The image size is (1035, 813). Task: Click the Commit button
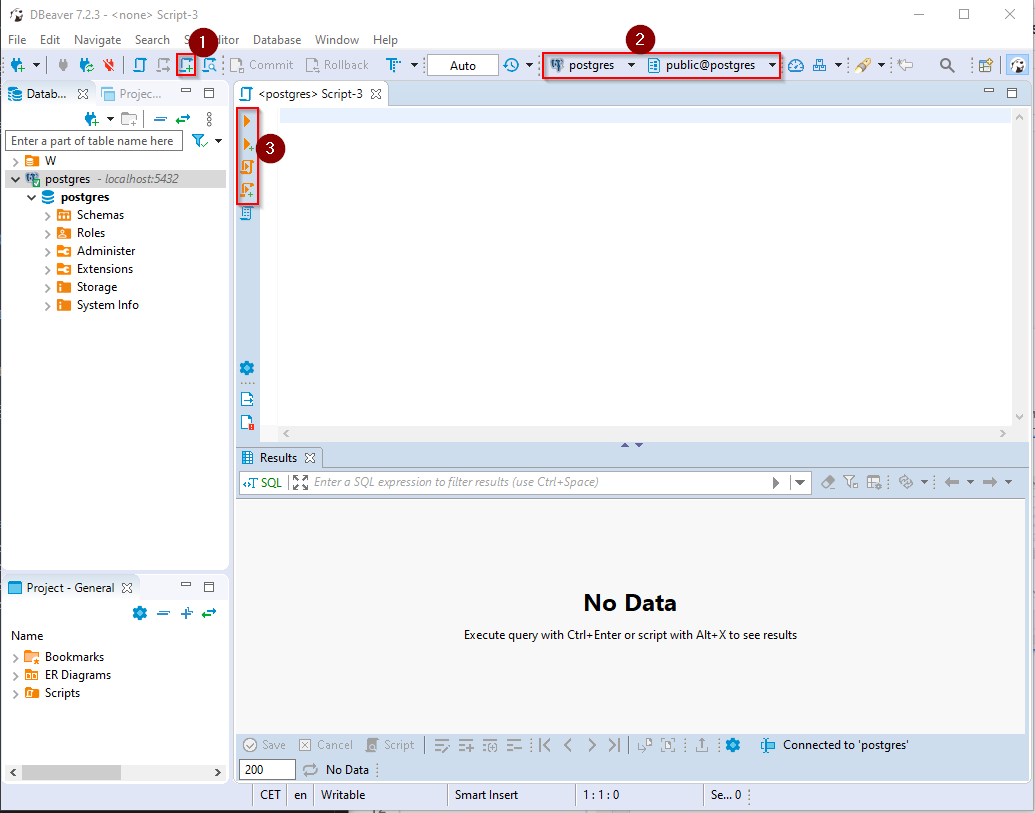(261, 65)
